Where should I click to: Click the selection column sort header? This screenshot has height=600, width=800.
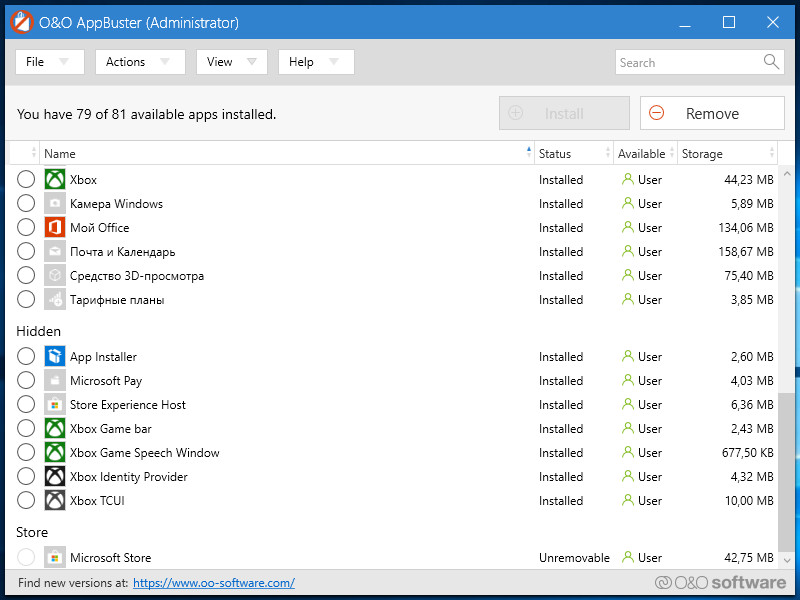pyautogui.click(x=24, y=153)
